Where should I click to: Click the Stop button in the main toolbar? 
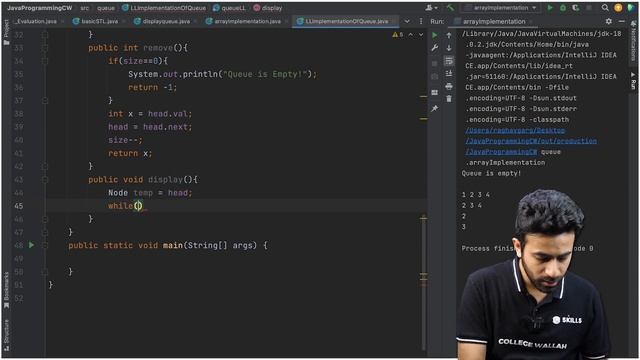point(589,8)
